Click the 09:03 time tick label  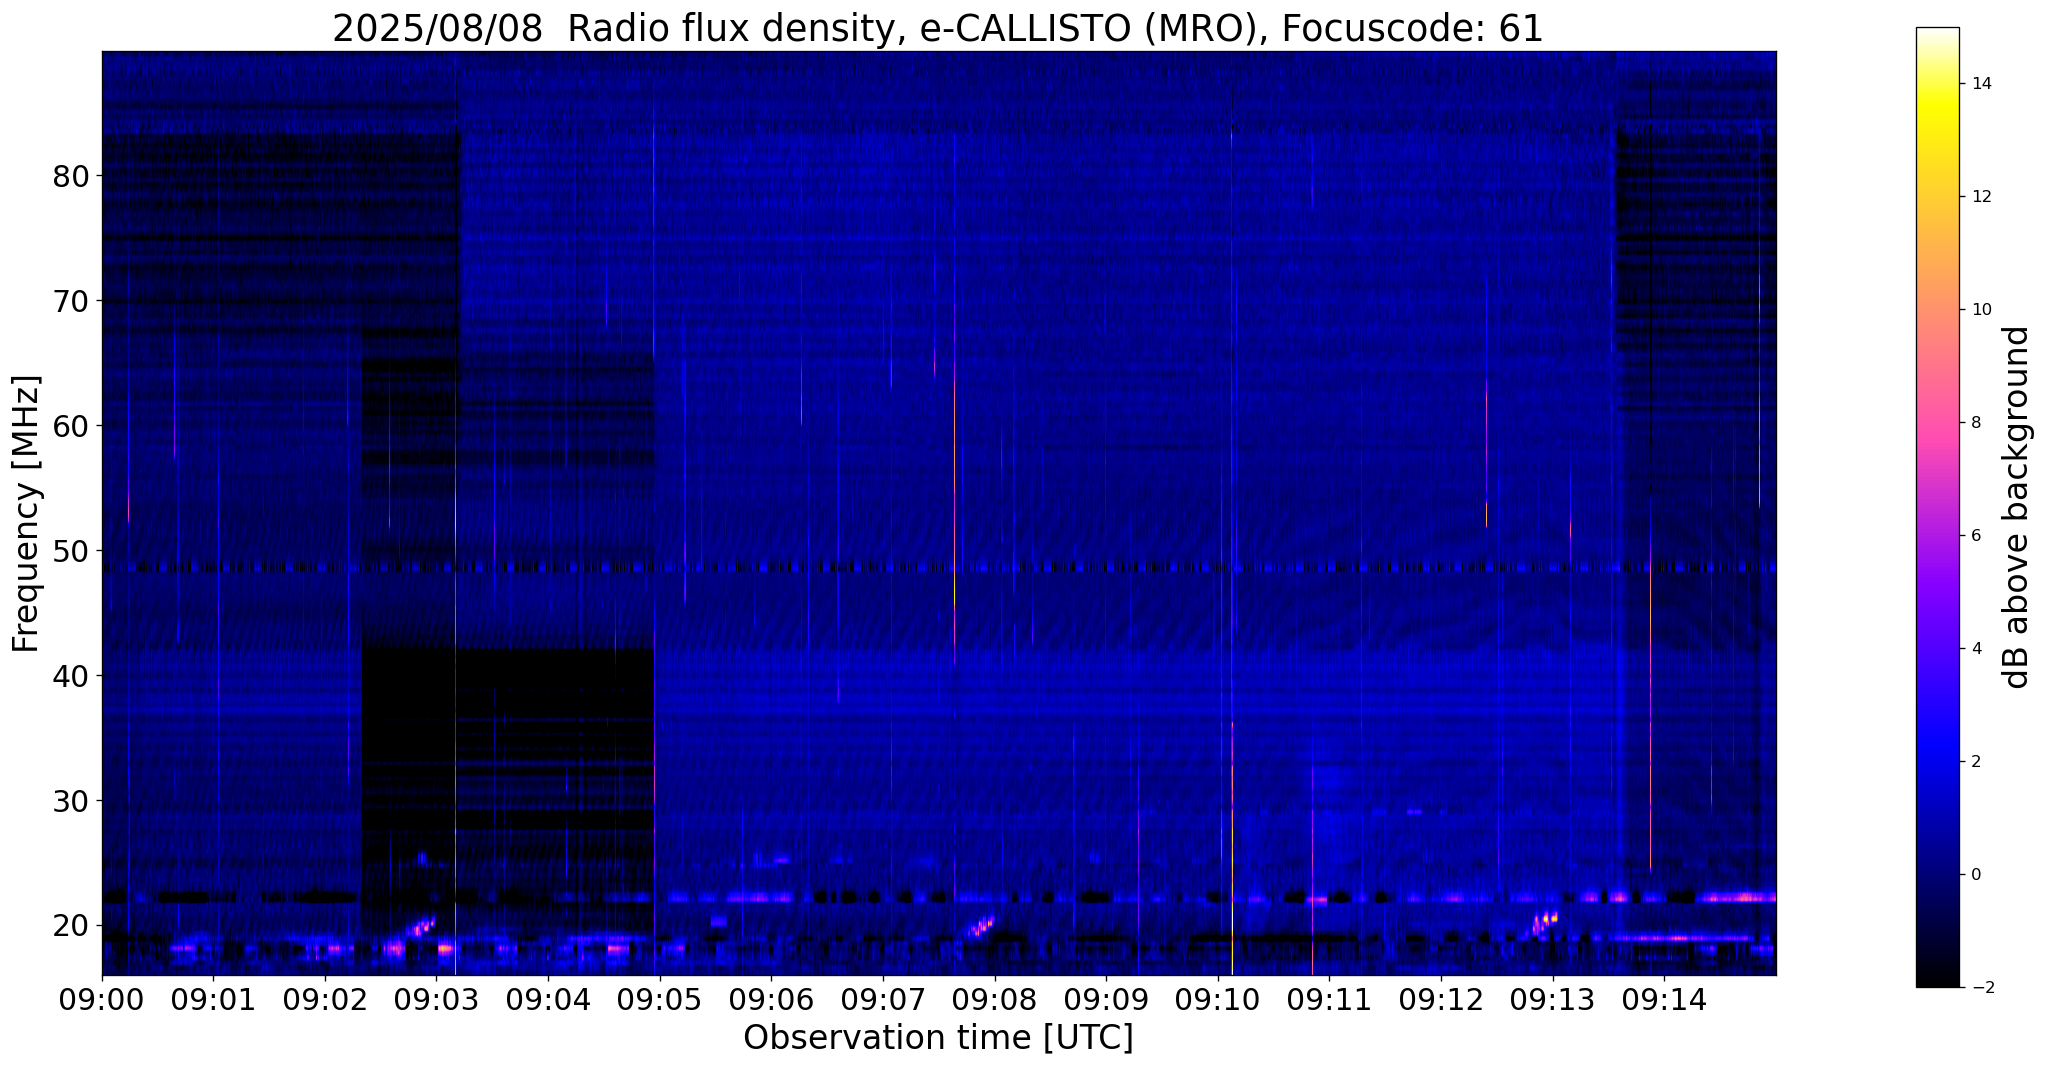(436, 1000)
